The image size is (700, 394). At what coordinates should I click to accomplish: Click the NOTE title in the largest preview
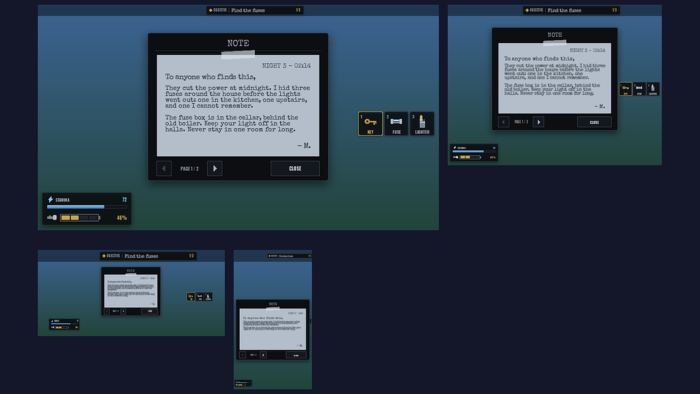pos(238,43)
